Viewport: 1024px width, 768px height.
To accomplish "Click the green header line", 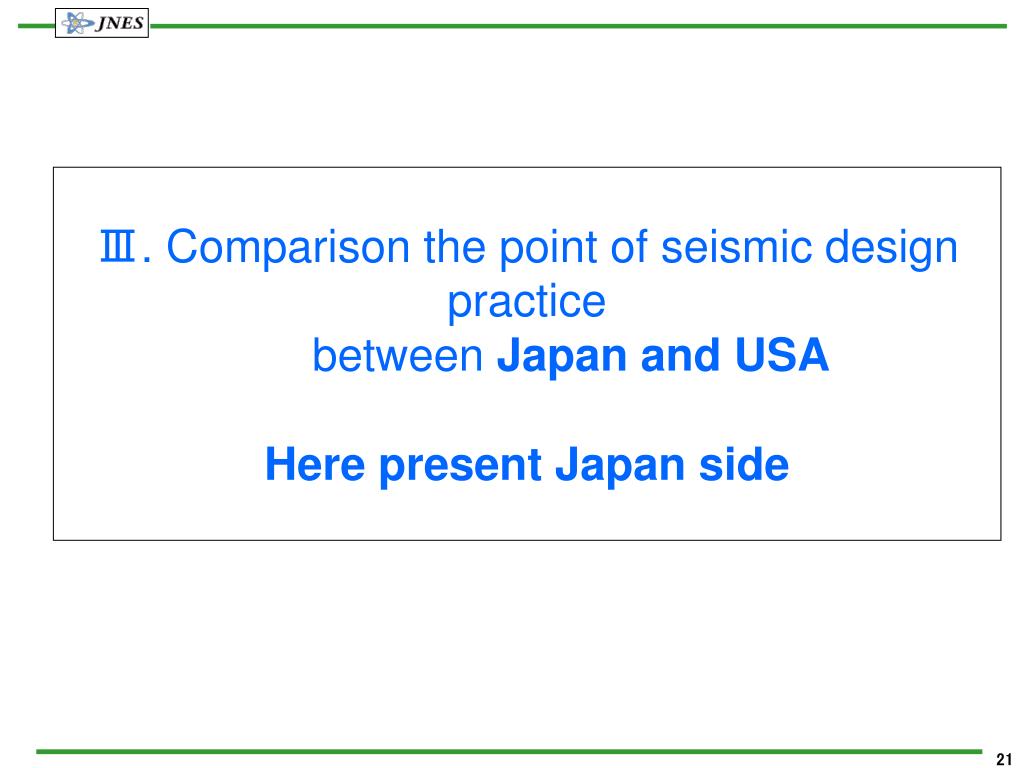I will pos(578,26).
